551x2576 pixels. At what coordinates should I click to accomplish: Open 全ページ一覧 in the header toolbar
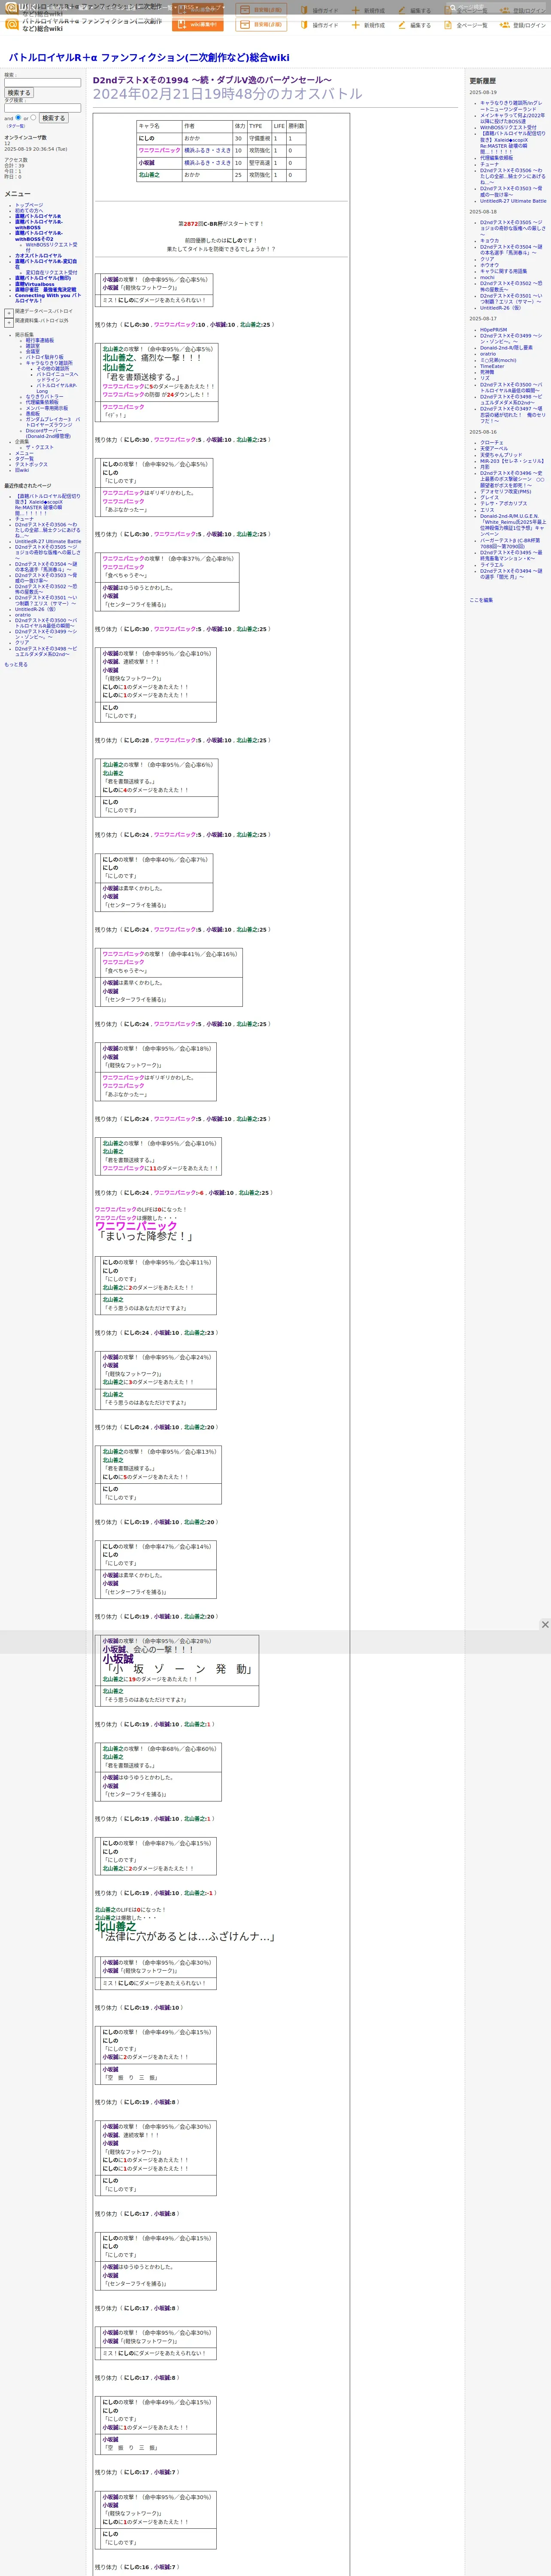pos(465,25)
